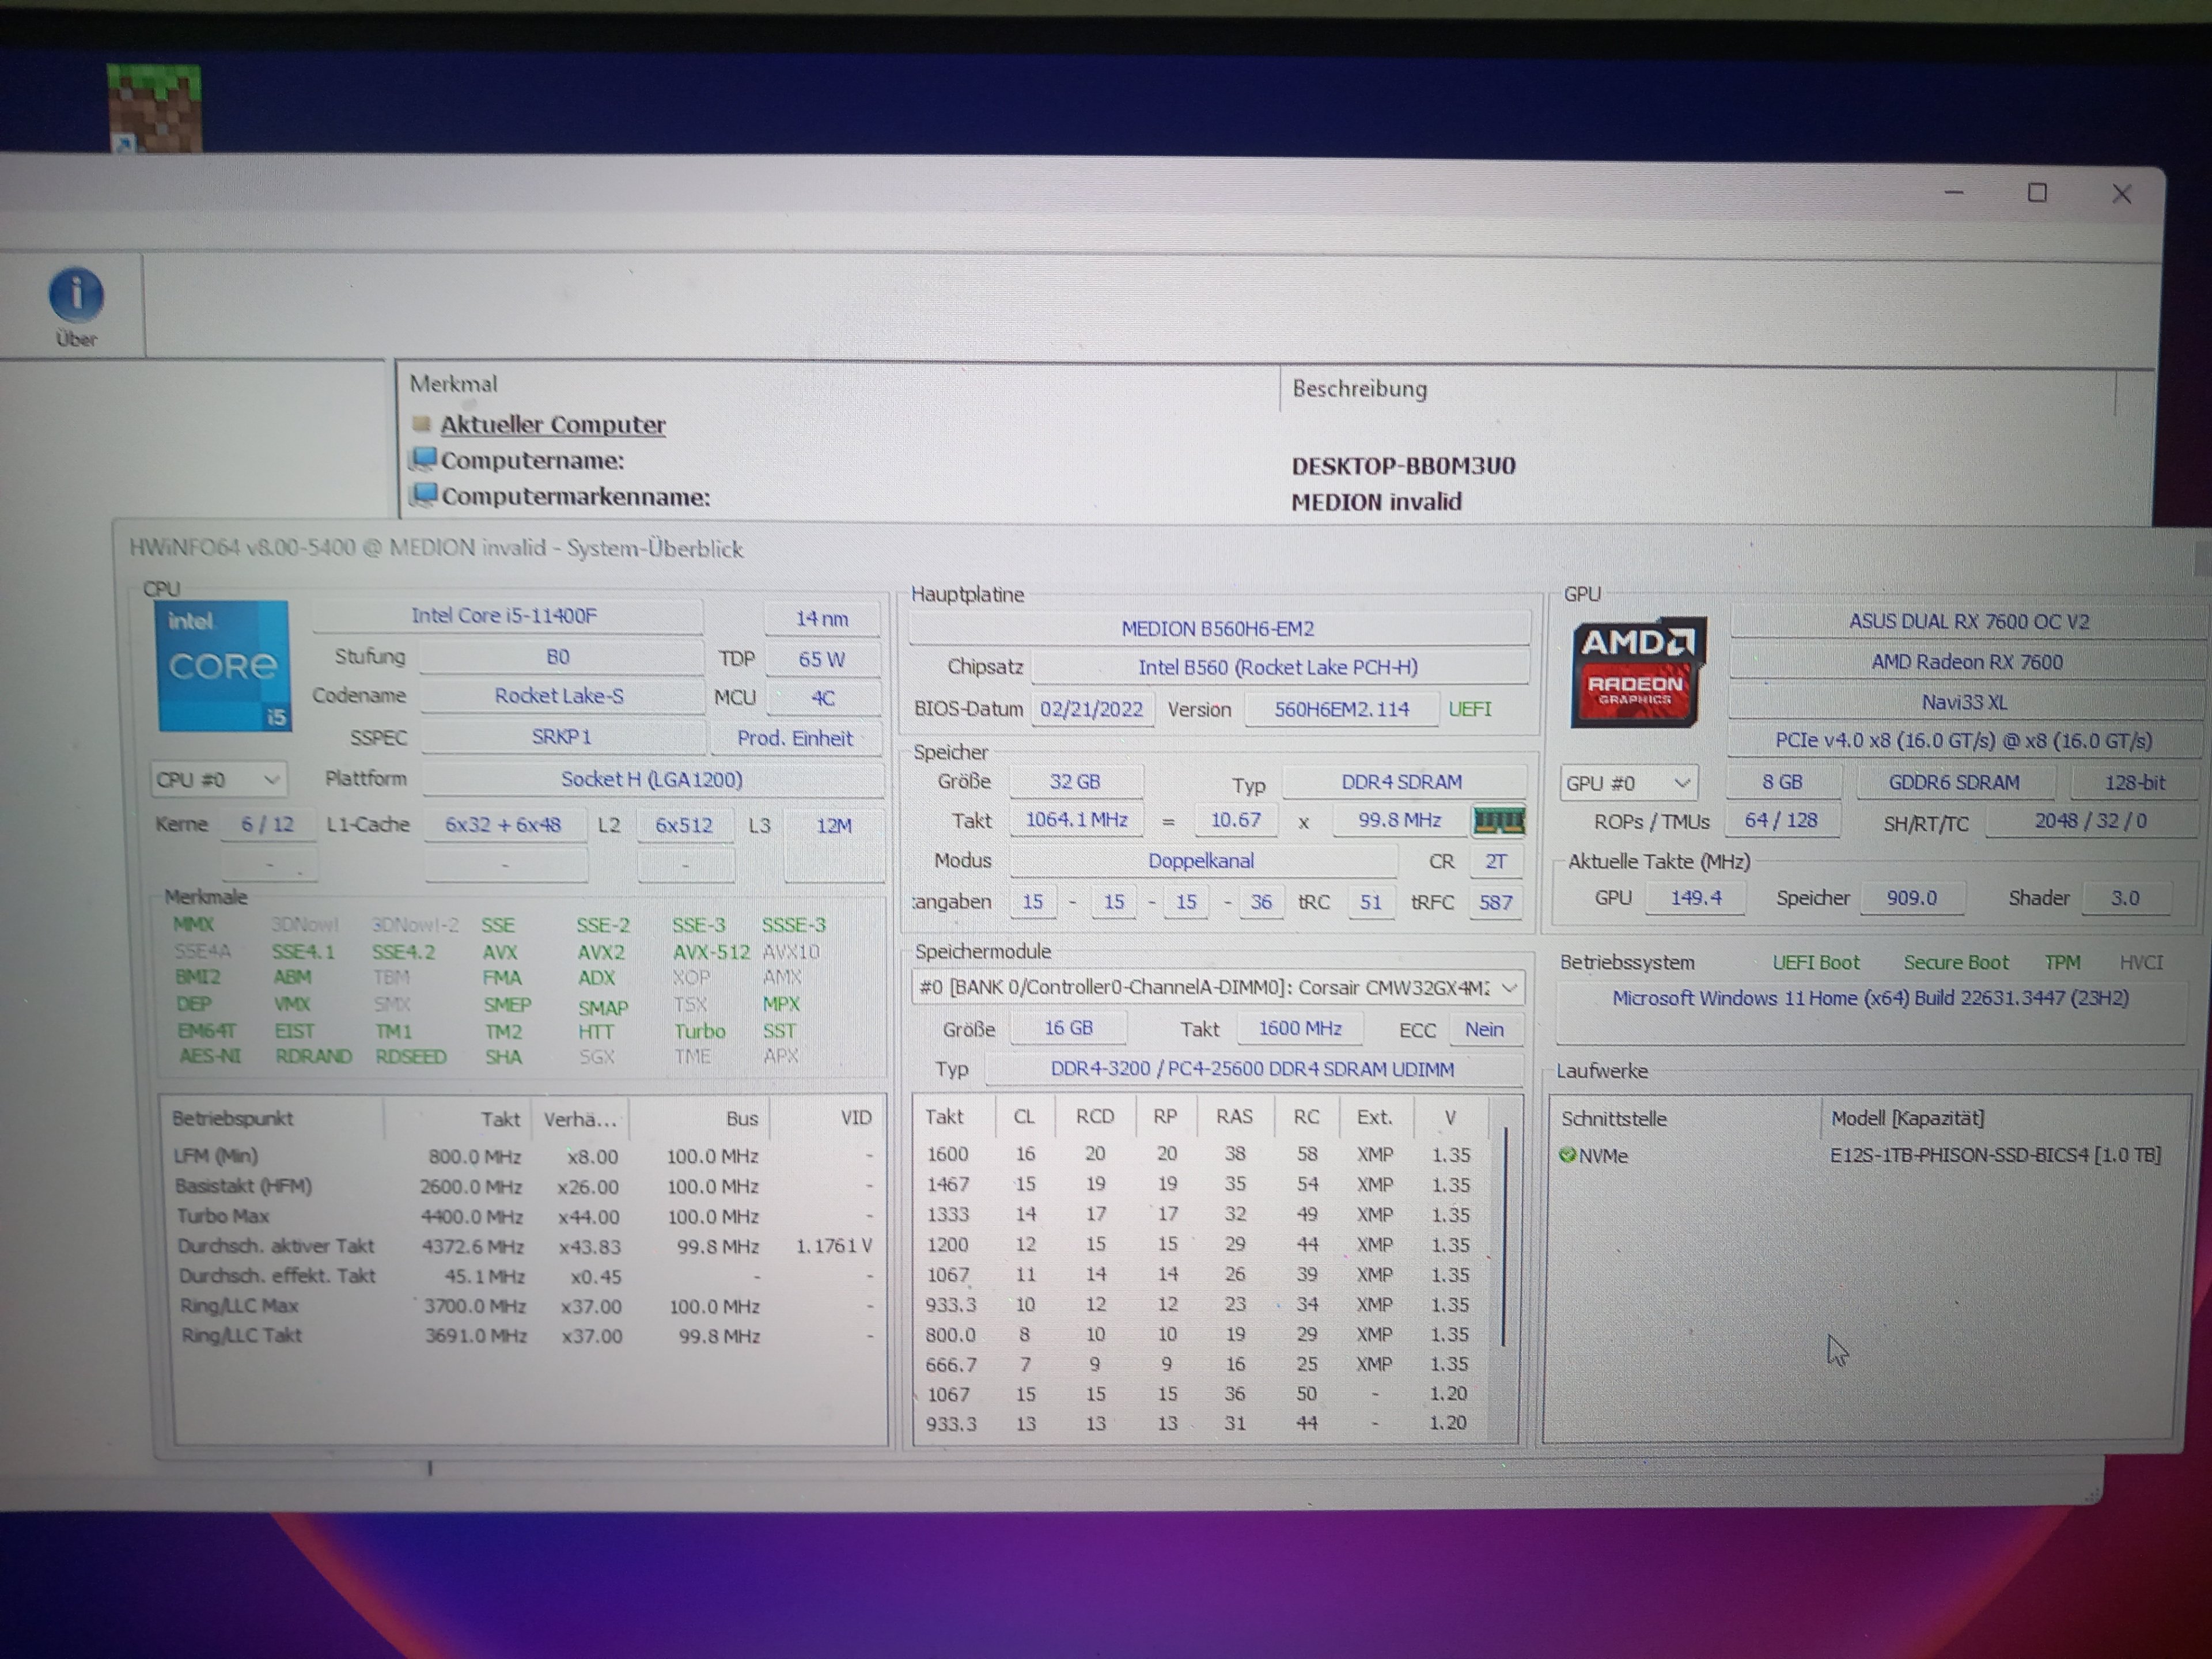Maximize the main HWiNFO window
Screen dimensions: 2212x1659
2037,193
